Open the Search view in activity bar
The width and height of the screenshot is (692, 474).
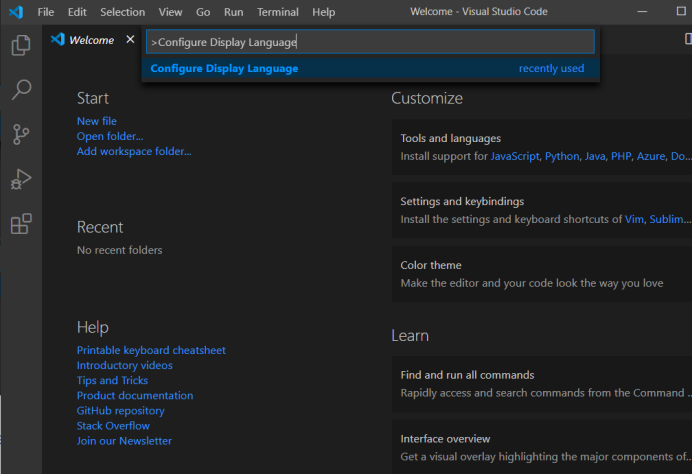coord(20,90)
